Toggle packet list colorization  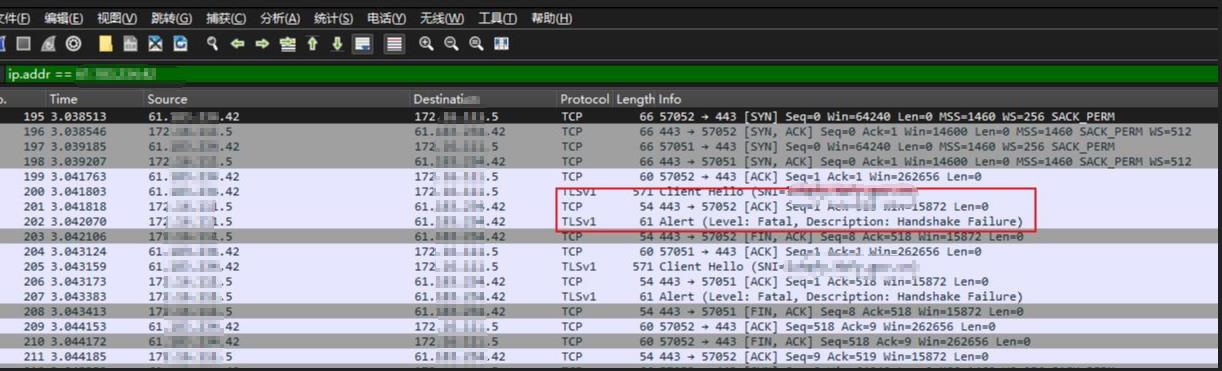click(394, 44)
